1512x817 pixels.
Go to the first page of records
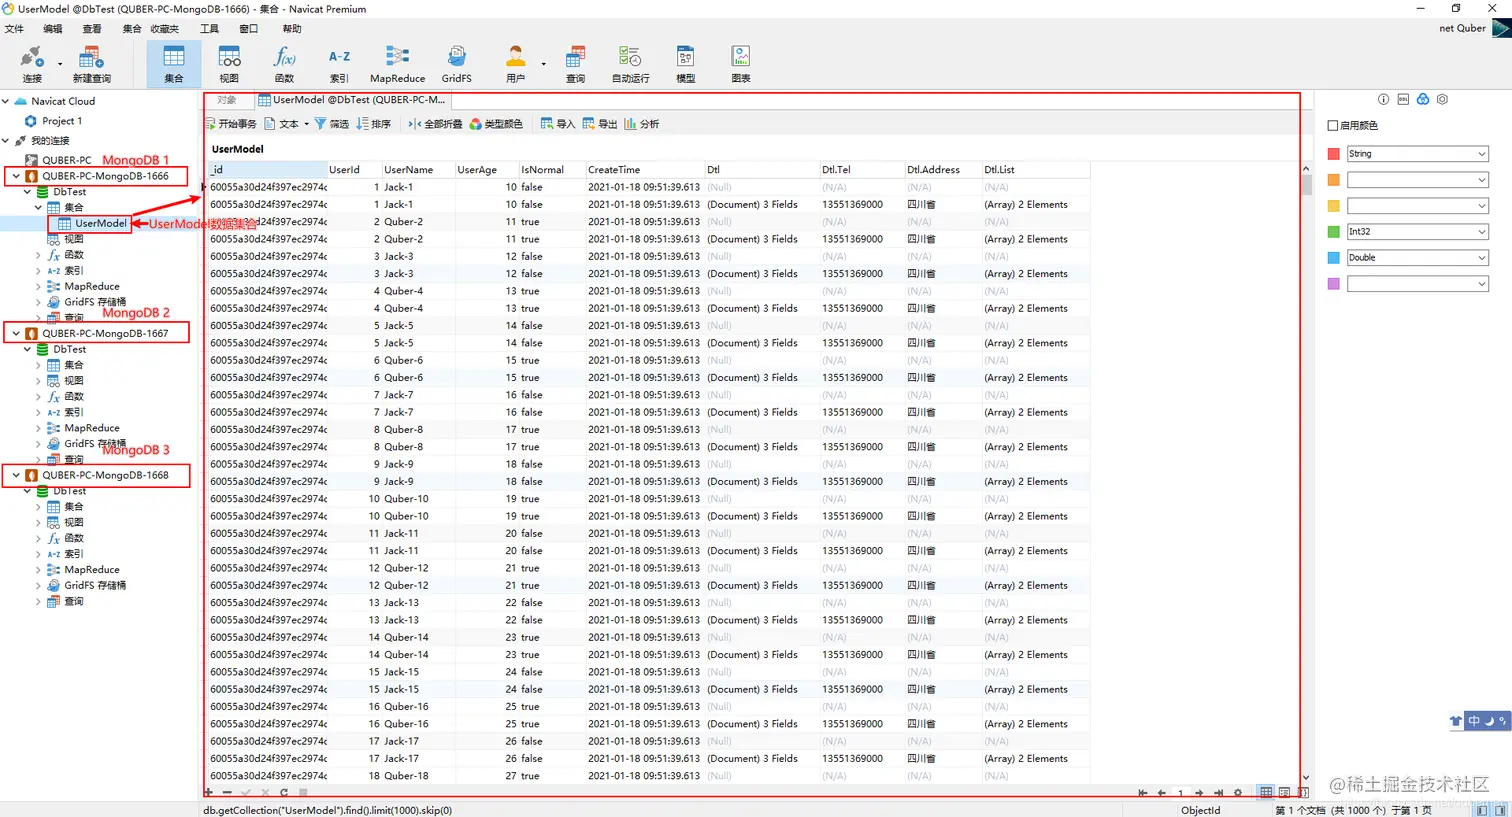coord(1143,793)
